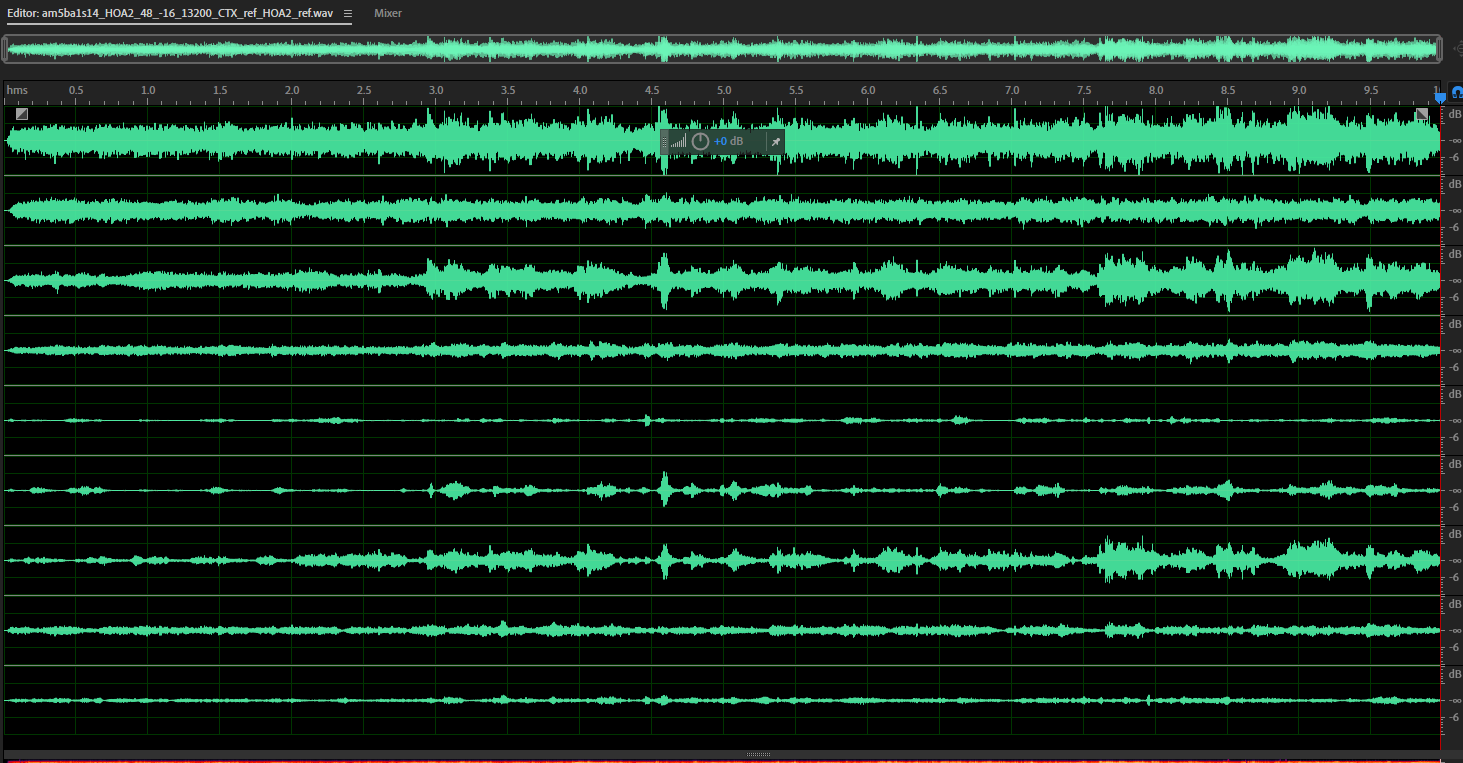Screen dimensions: 1463x763
Task: Click the fade-in handle at waveform top-left
Action: pyautogui.click(x=22, y=114)
